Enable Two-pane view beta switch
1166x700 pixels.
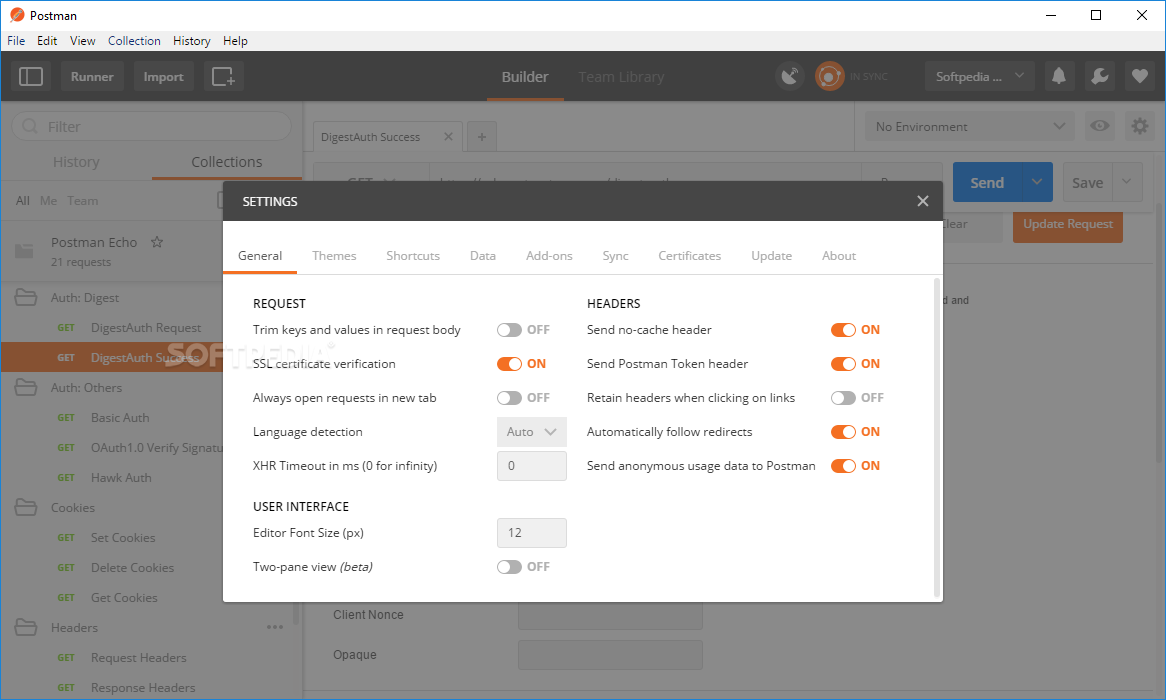pos(509,567)
